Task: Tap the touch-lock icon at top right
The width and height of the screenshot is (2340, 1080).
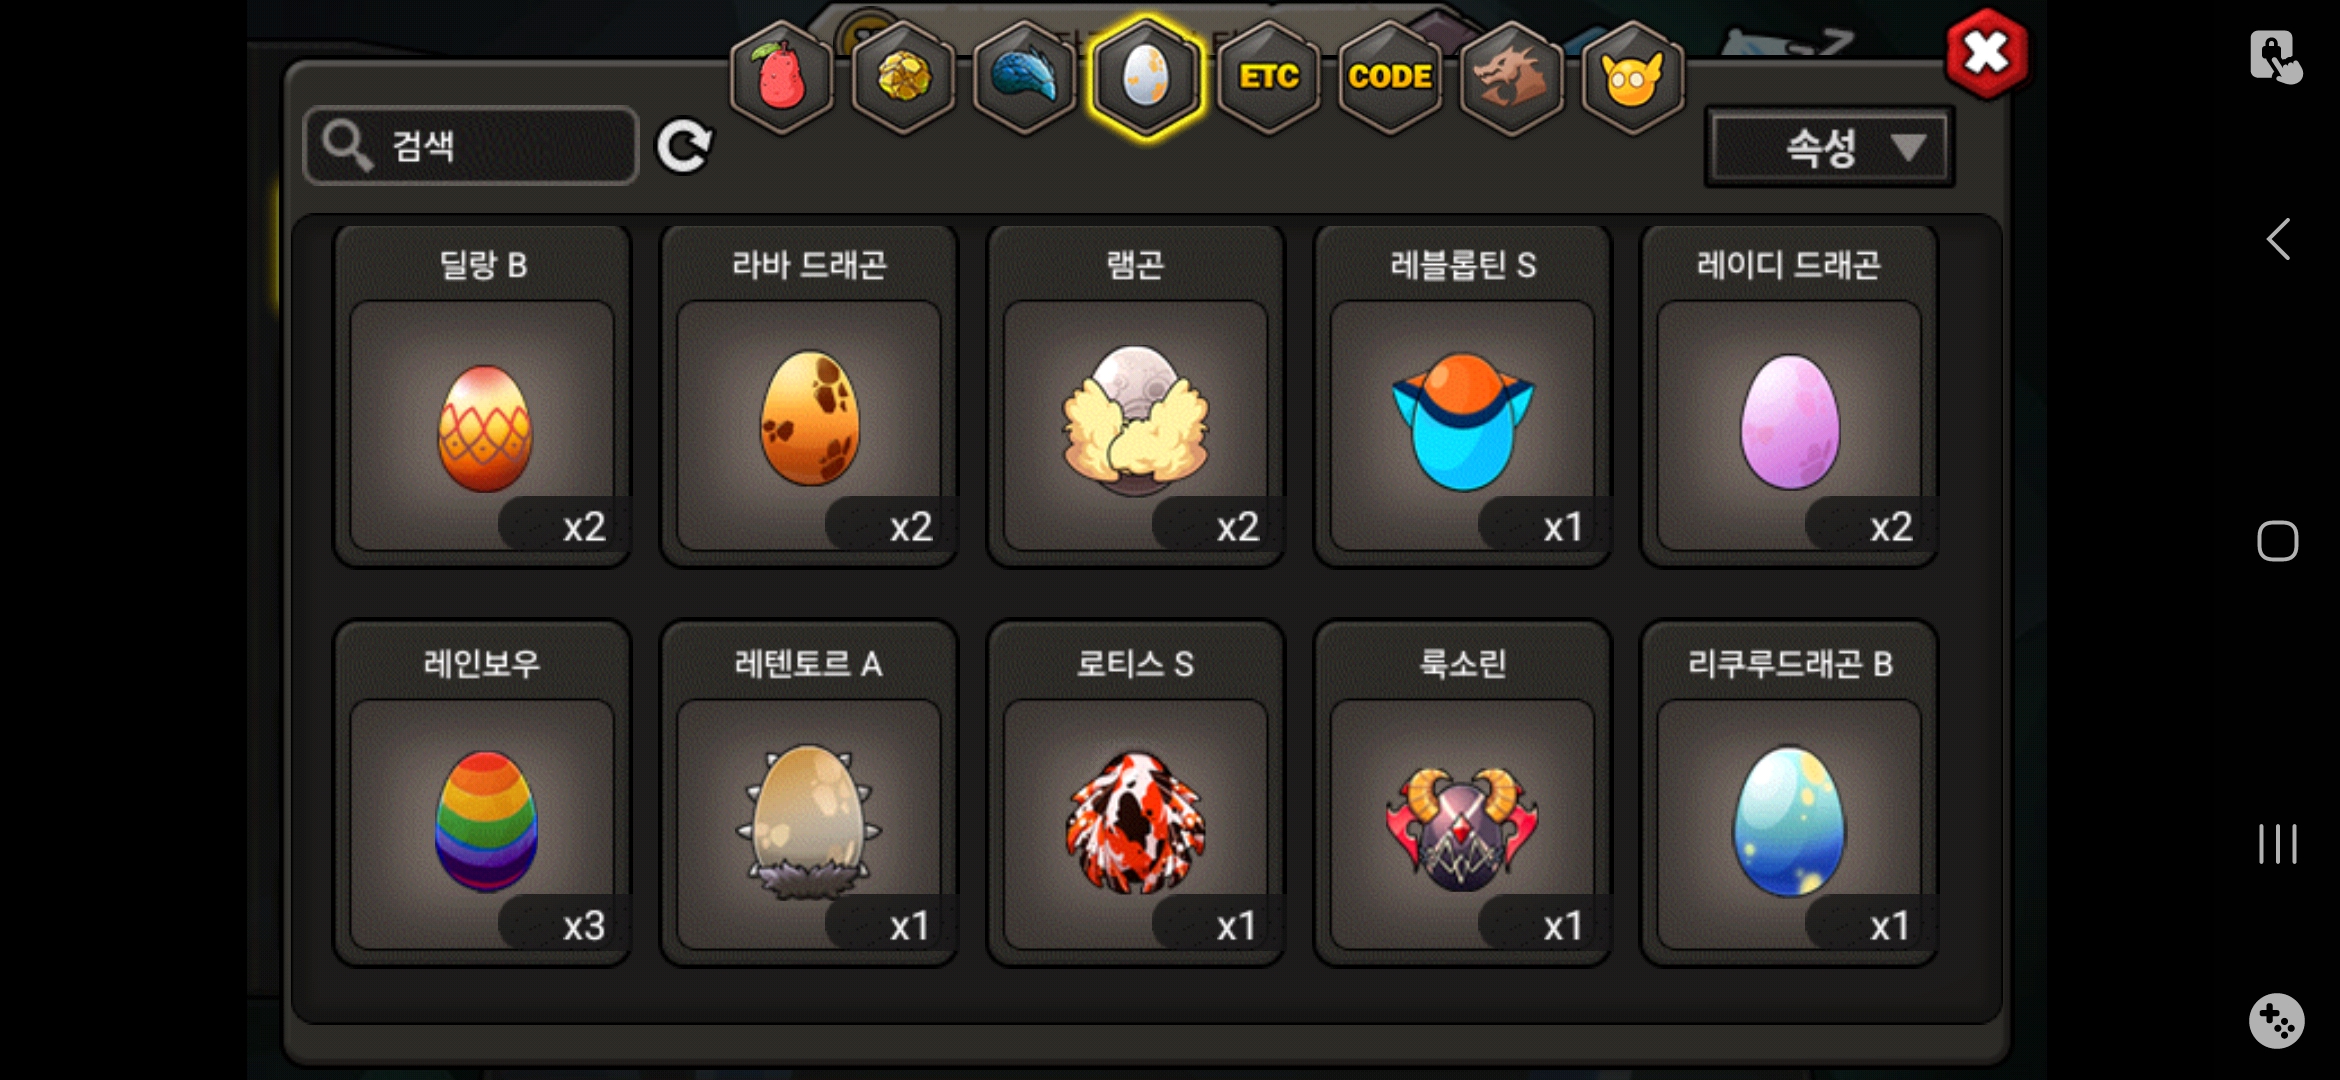Action: 2276,57
